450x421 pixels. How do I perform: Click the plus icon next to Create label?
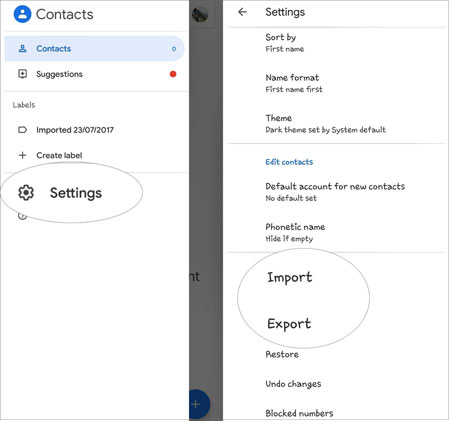[x=22, y=155]
